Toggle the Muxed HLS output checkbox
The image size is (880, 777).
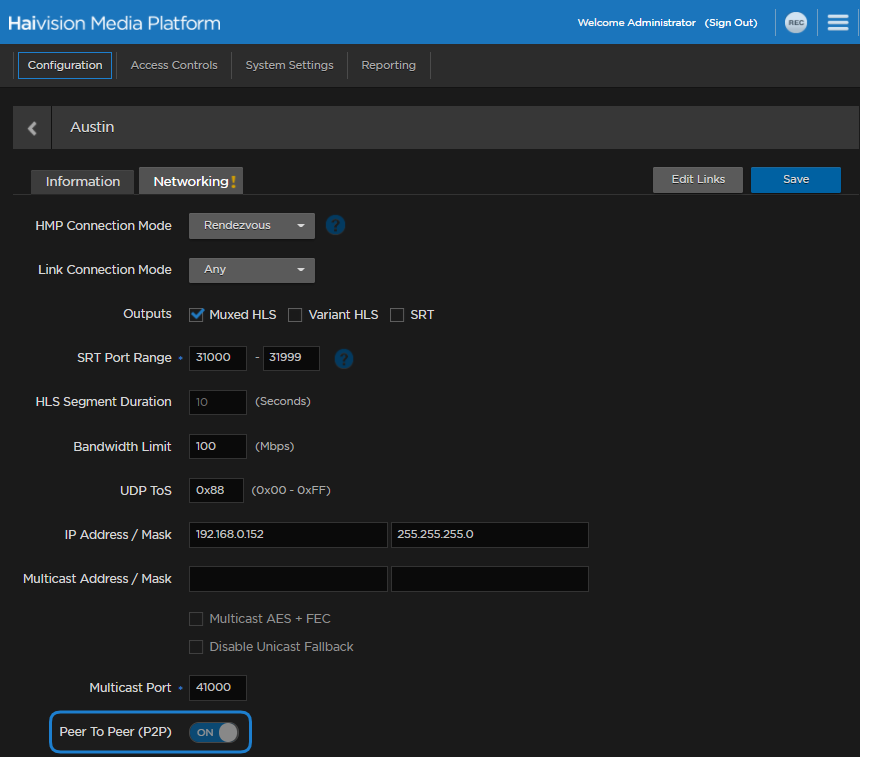(197, 315)
